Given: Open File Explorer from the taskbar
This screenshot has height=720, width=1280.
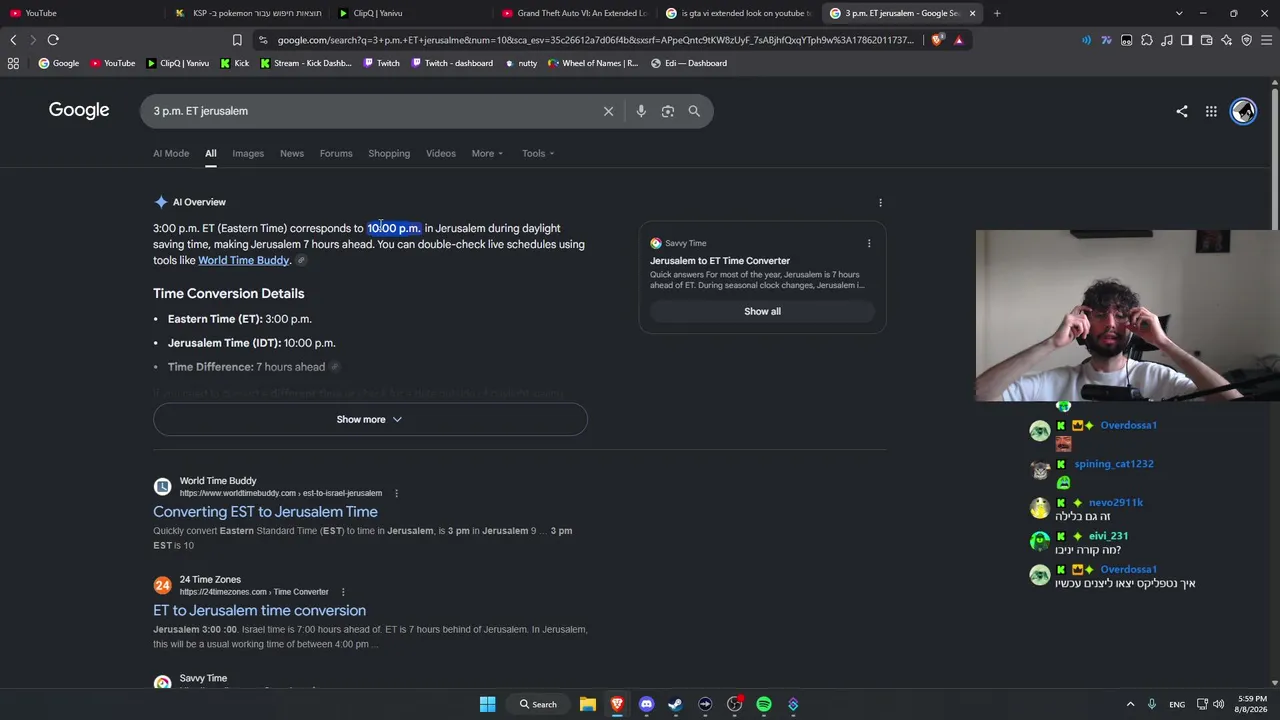Looking at the screenshot, I should click(x=588, y=704).
